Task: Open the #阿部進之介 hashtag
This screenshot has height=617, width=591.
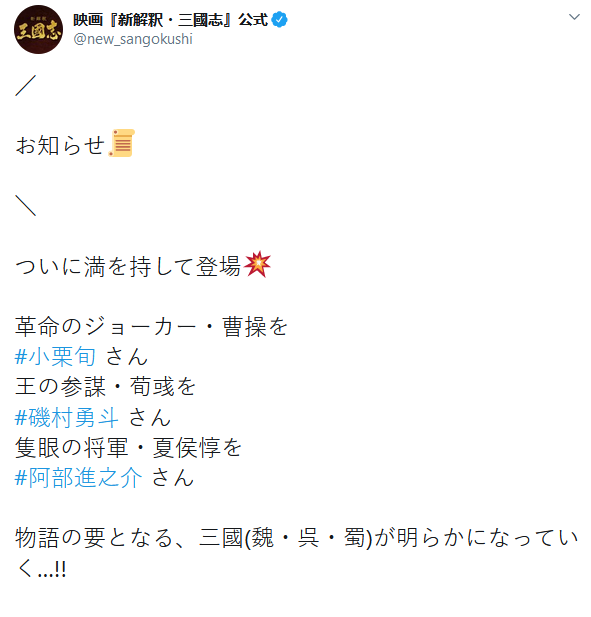Action: [78, 478]
